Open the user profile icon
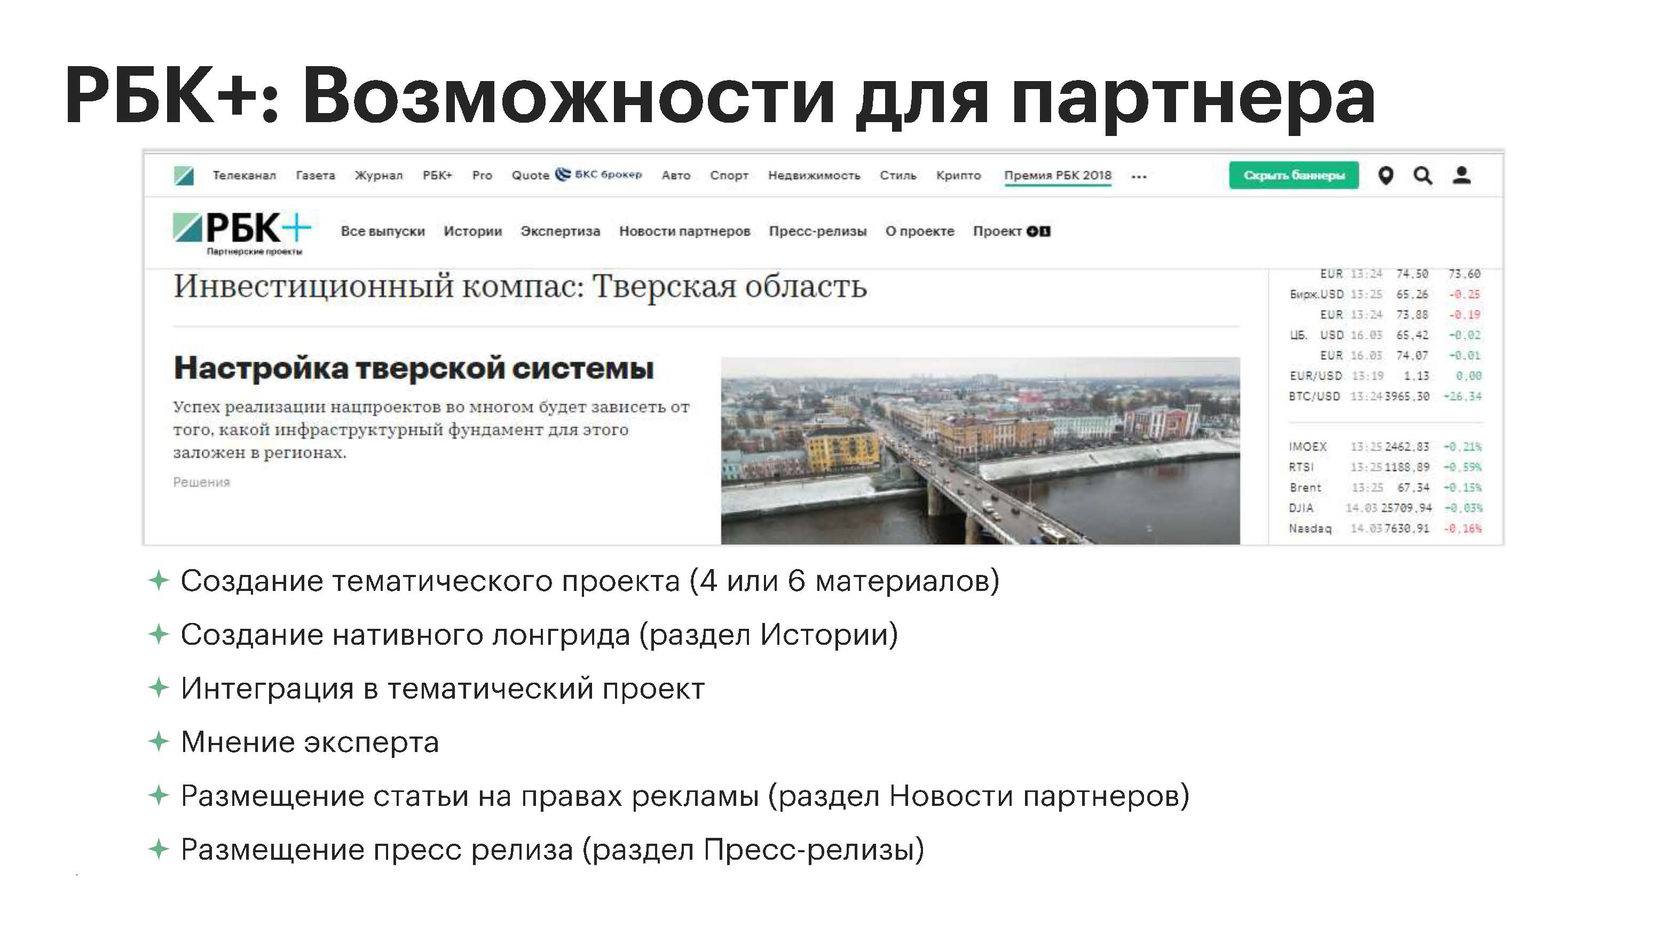Image resolution: width=1680 pixels, height=936 pixels. [x=1461, y=176]
